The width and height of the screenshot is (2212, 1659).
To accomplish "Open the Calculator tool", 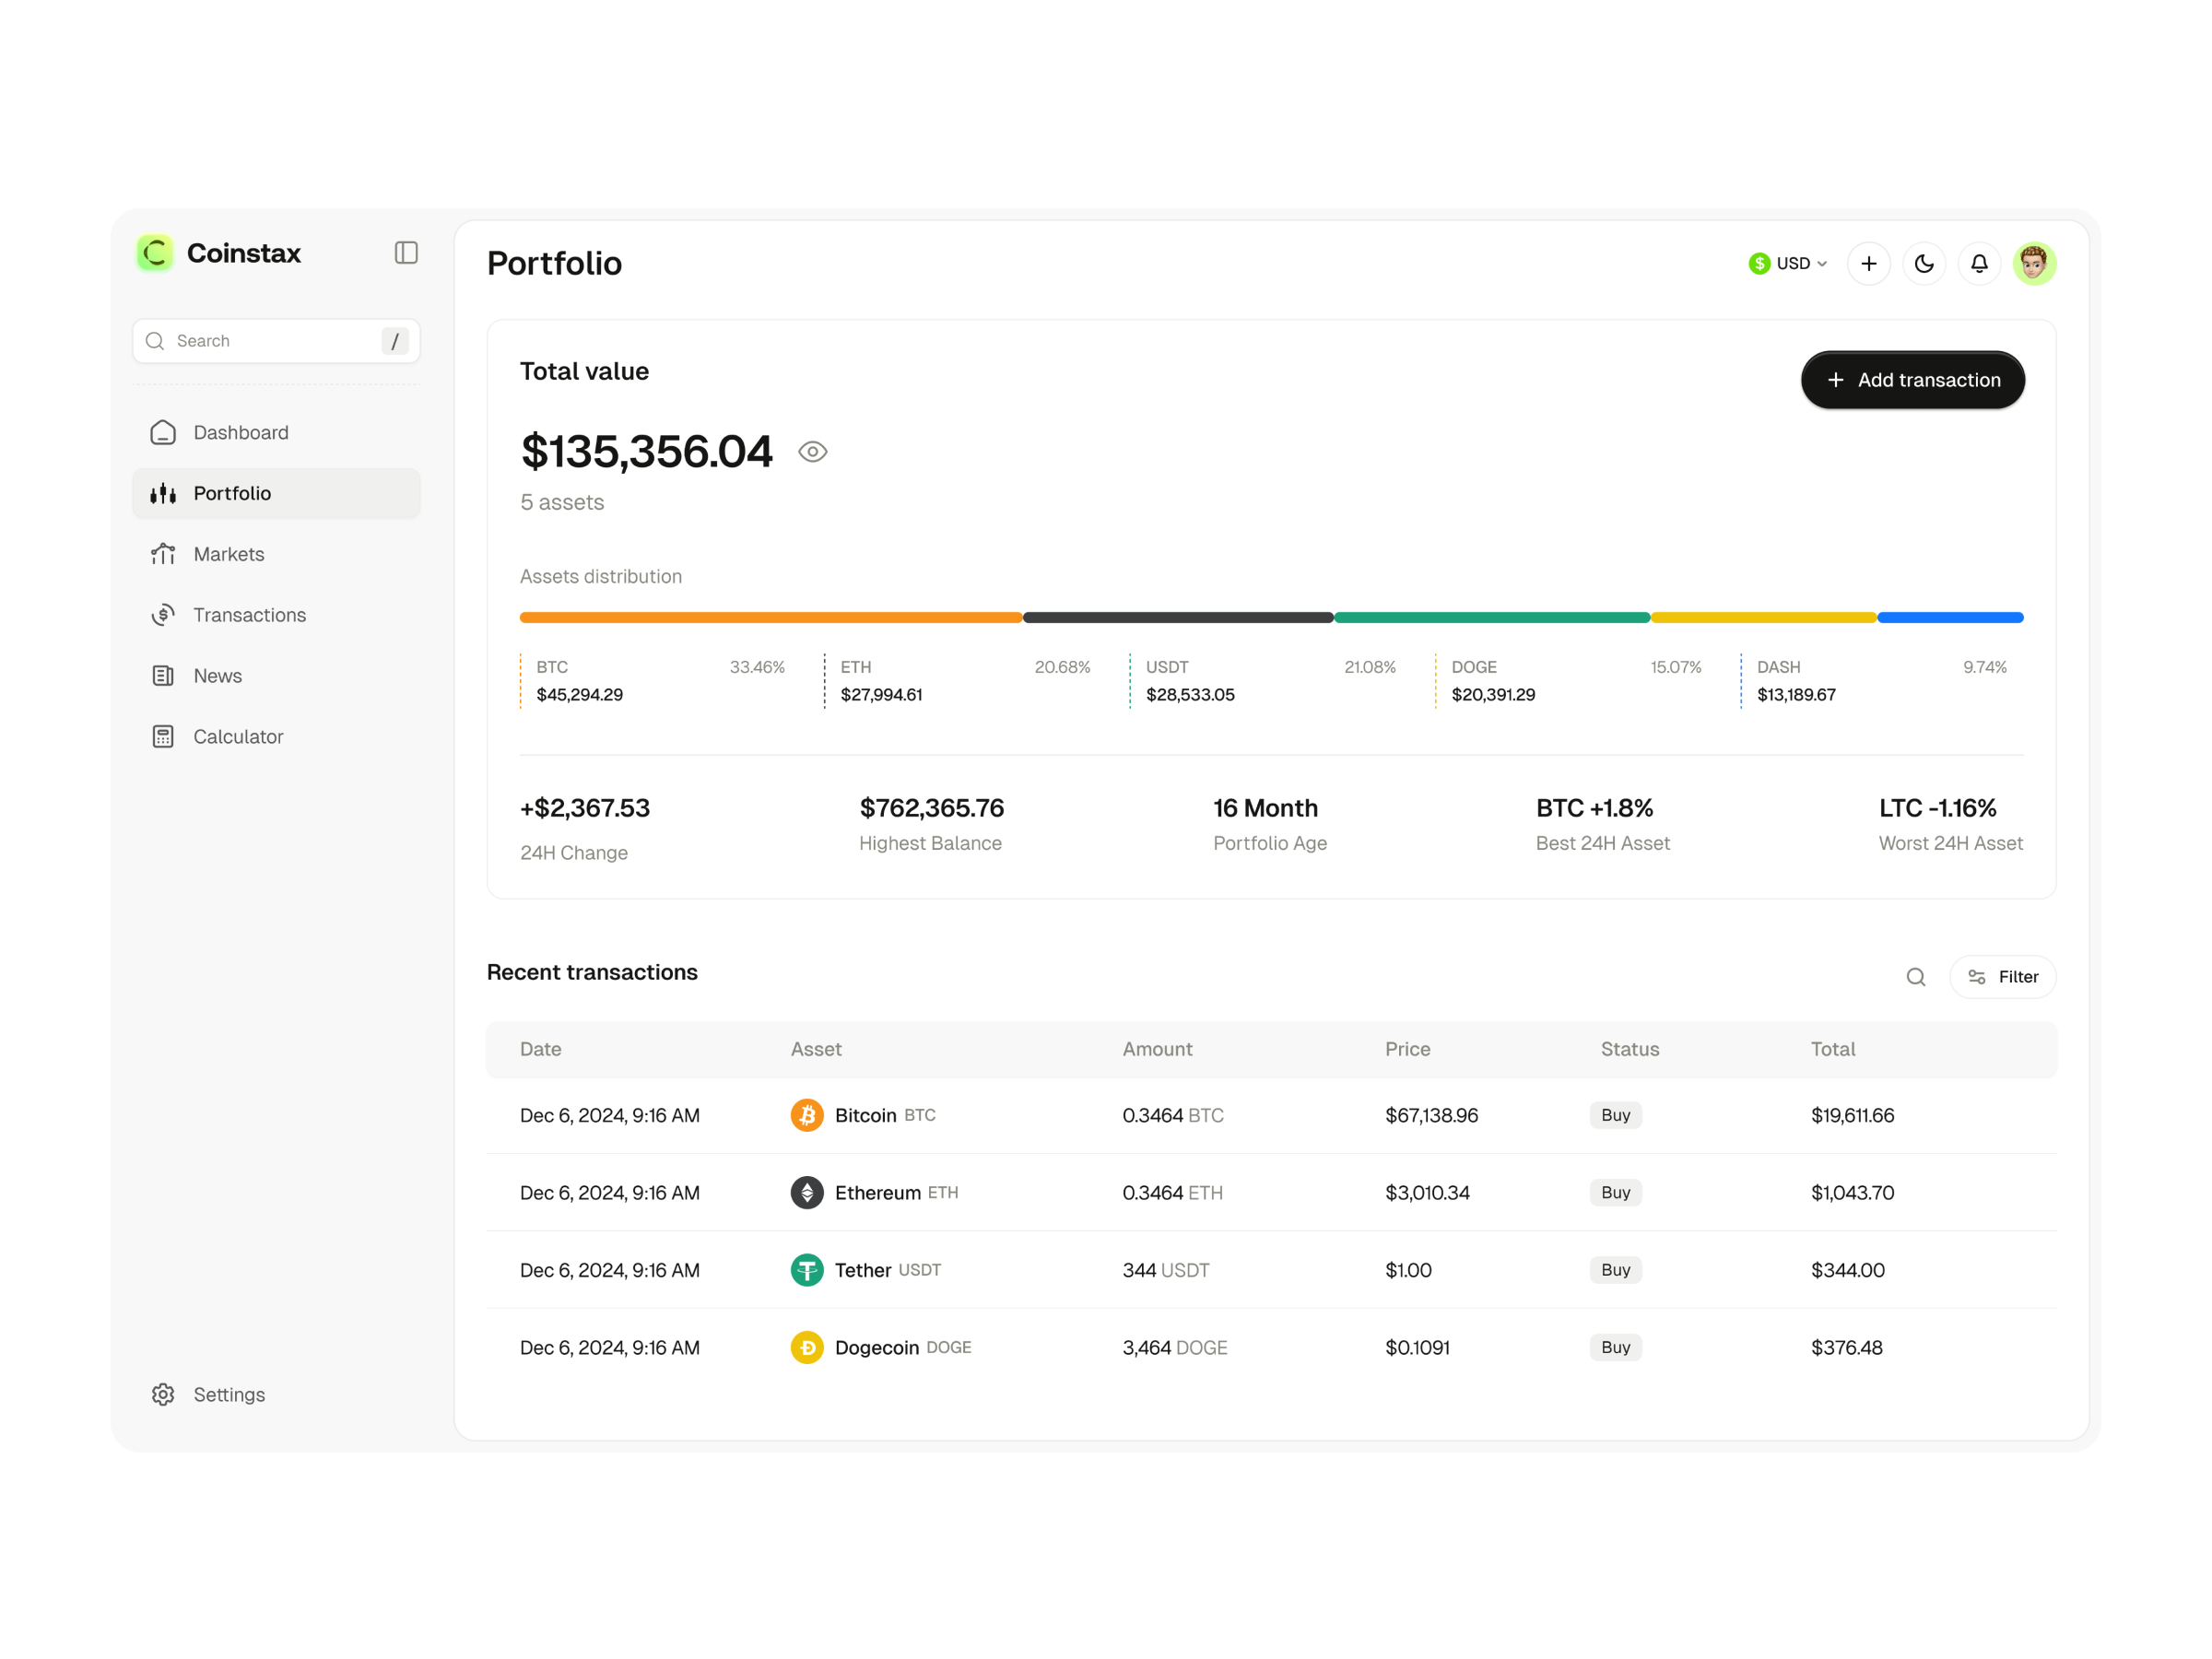I will click(238, 736).
